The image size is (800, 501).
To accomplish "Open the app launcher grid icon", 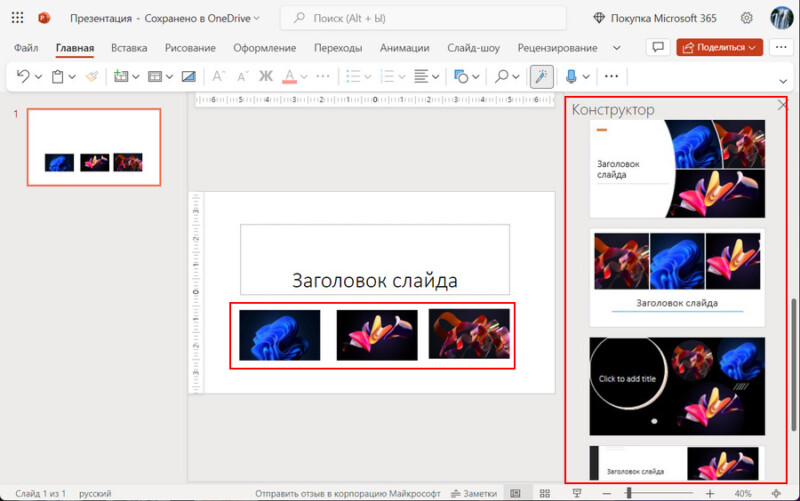I will [x=17, y=18].
